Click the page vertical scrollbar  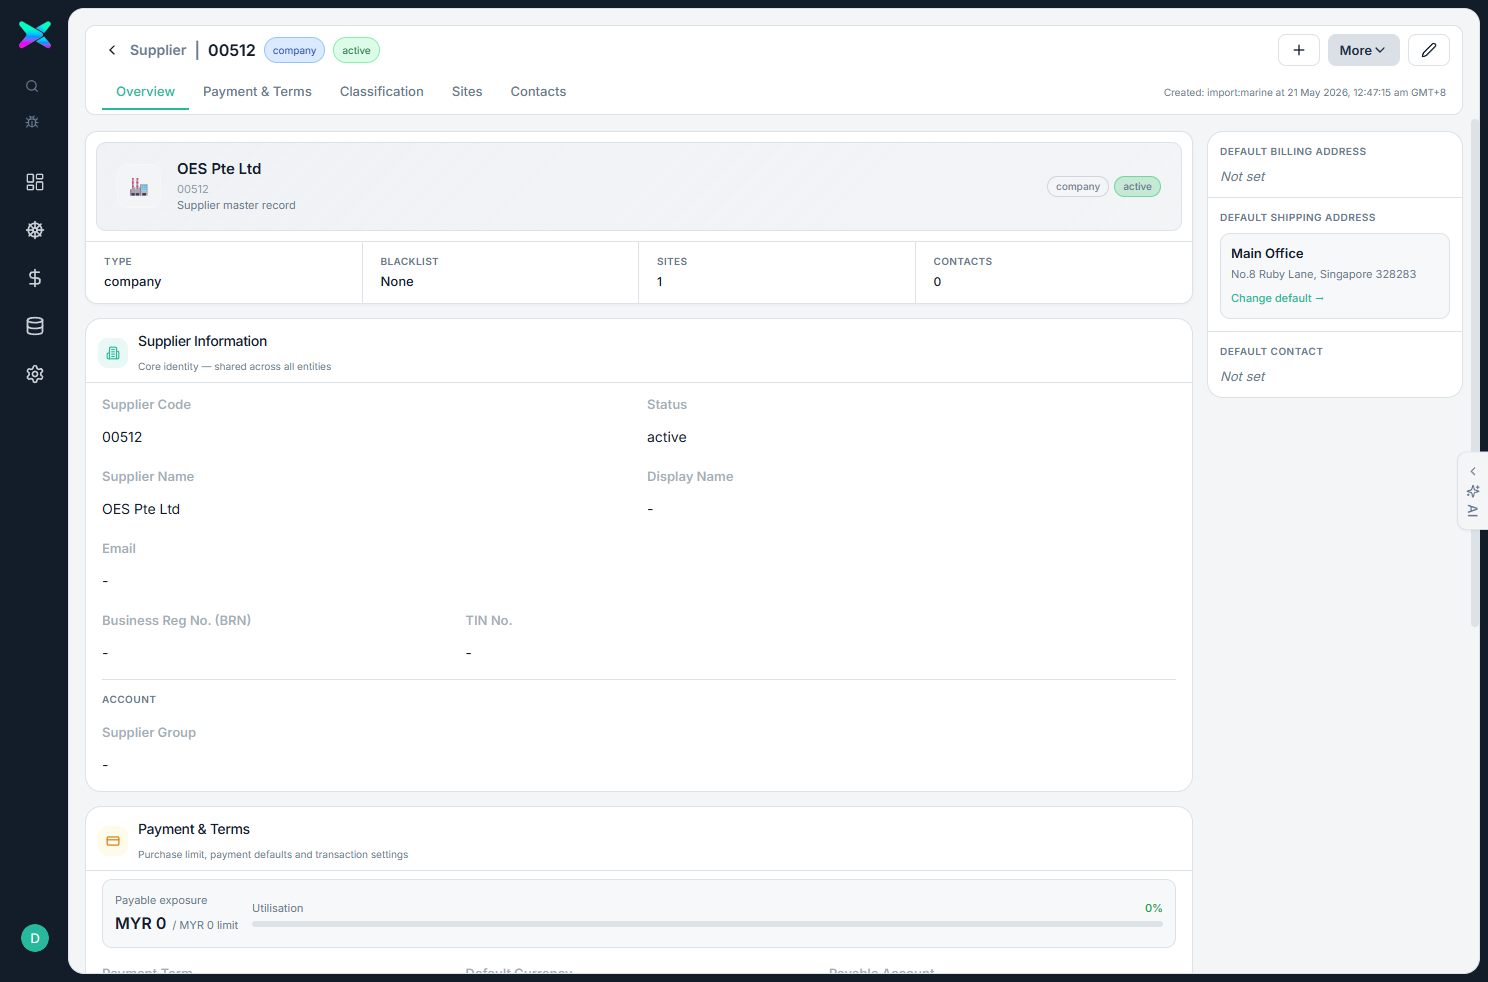click(x=1475, y=373)
